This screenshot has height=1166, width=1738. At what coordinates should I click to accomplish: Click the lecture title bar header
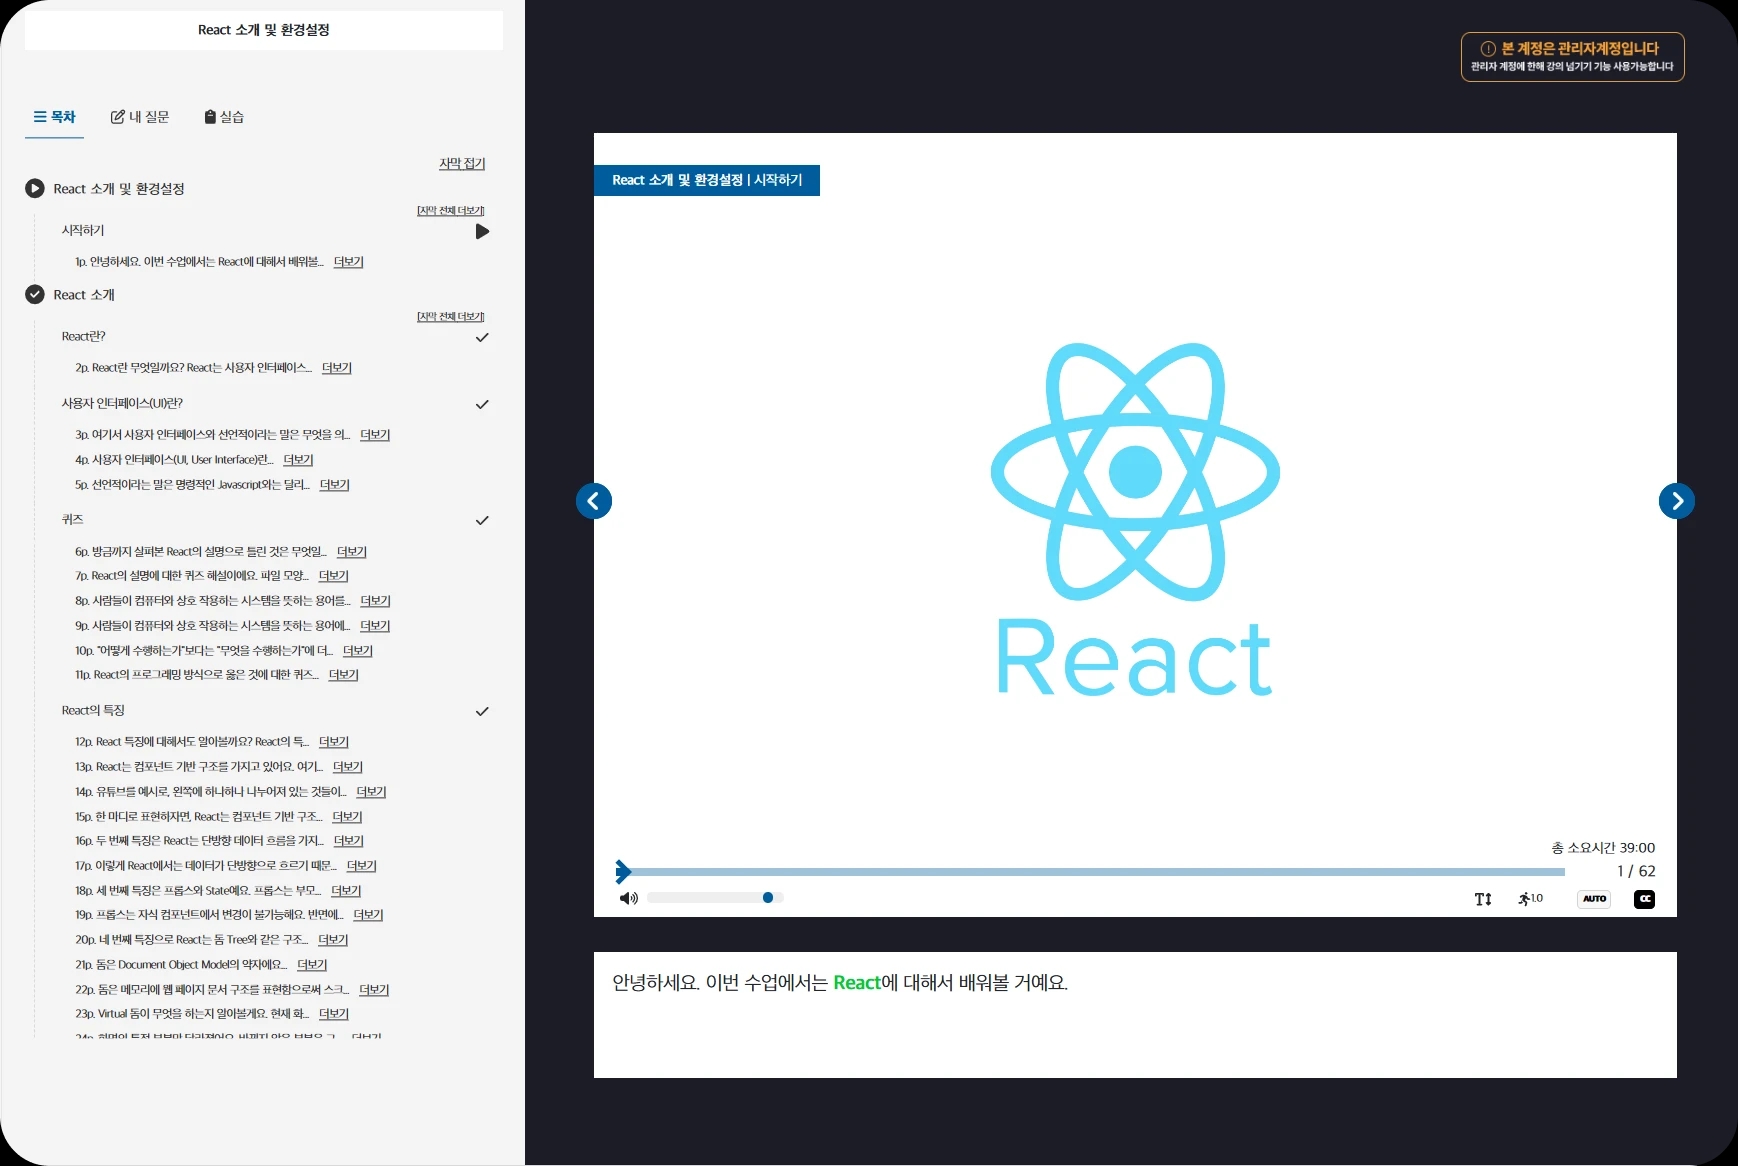click(x=264, y=30)
